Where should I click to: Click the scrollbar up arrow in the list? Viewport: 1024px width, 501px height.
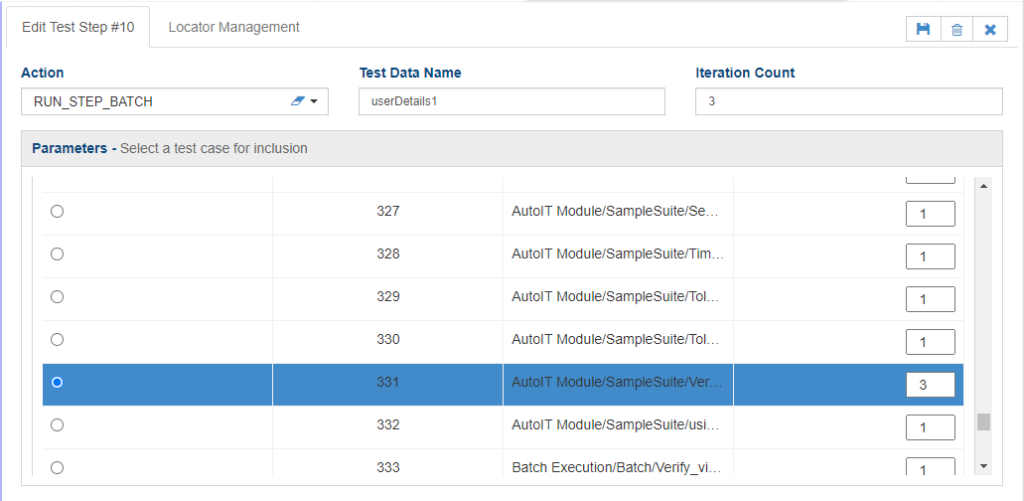point(983,186)
